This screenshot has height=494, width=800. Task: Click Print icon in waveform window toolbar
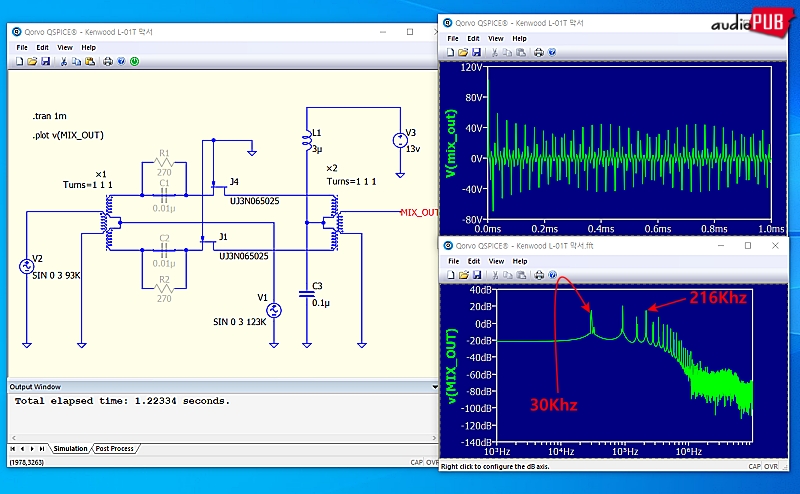pos(539,53)
